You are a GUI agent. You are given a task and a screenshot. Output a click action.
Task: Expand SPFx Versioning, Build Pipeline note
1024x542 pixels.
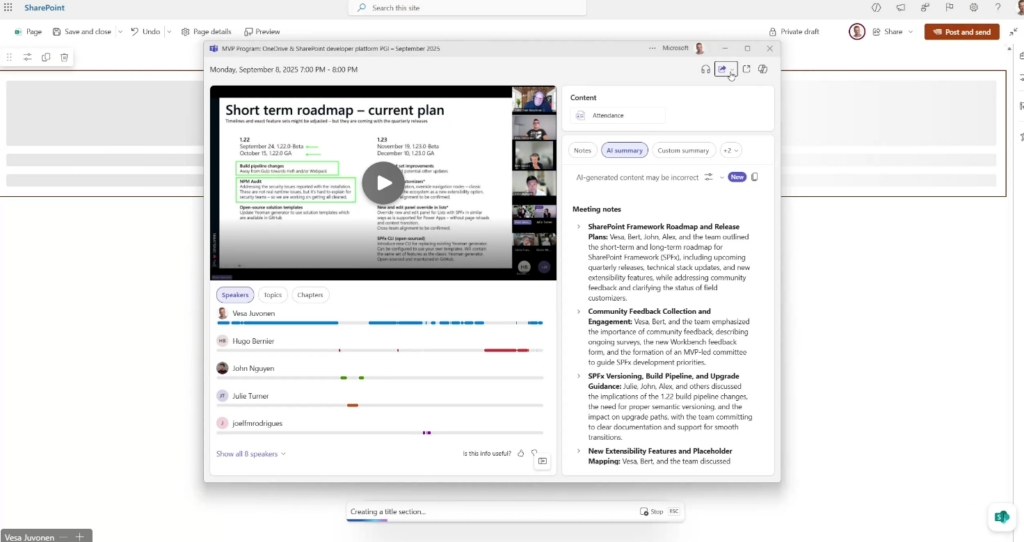(579, 376)
